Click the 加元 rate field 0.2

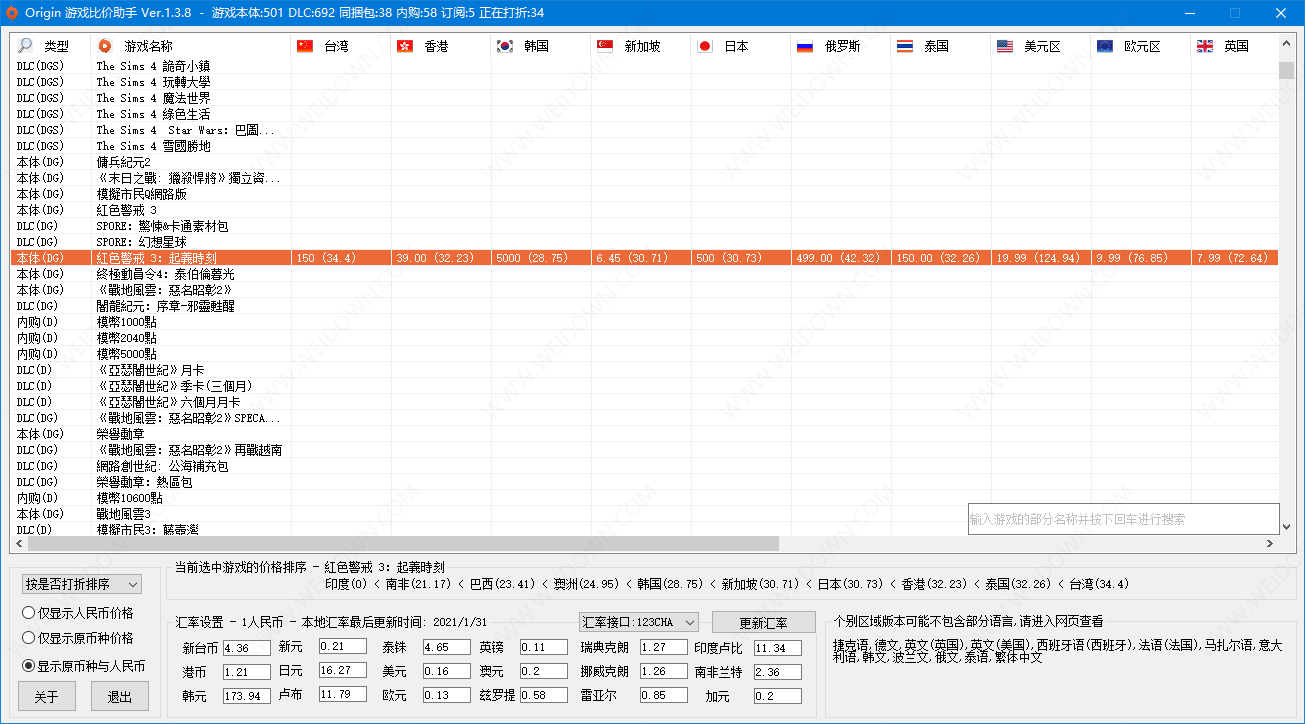778,696
